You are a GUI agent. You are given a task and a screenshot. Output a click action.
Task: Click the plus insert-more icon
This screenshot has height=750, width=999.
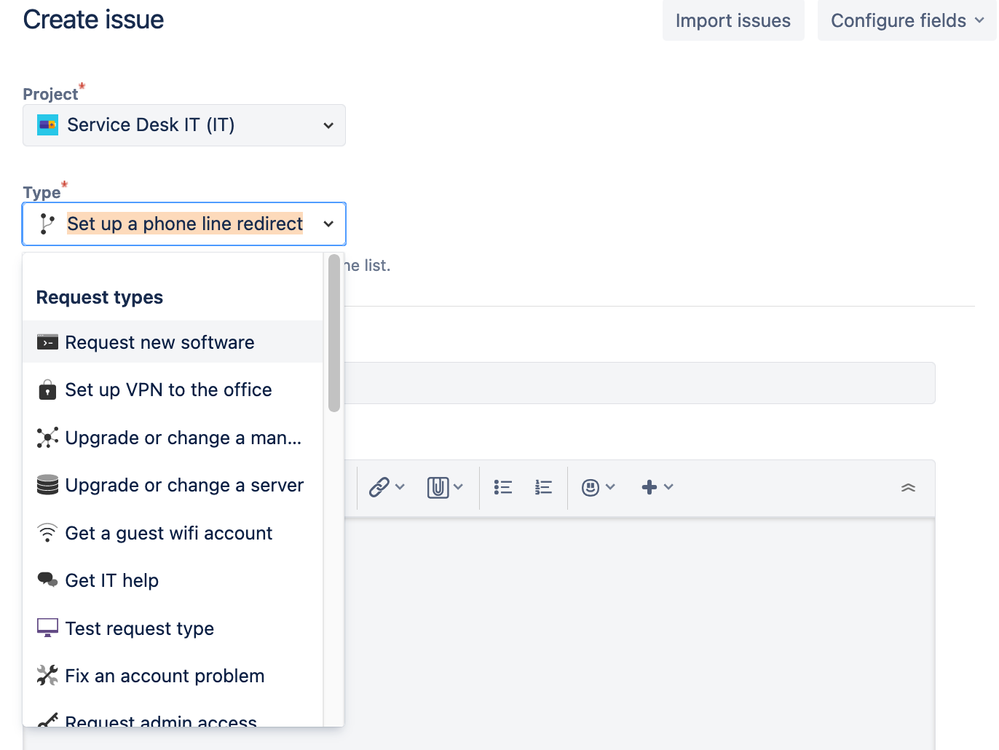pos(649,487)
